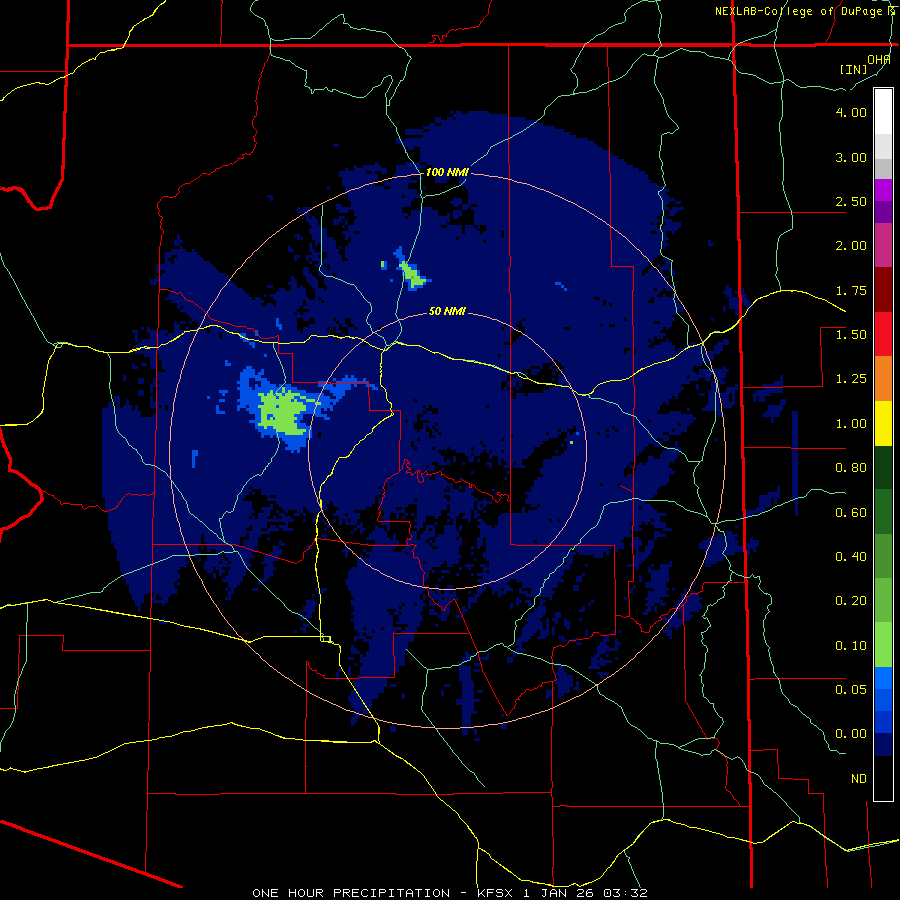Click the yellow 1.00 legend swatch
900x900 pixels.
[883, 423]
